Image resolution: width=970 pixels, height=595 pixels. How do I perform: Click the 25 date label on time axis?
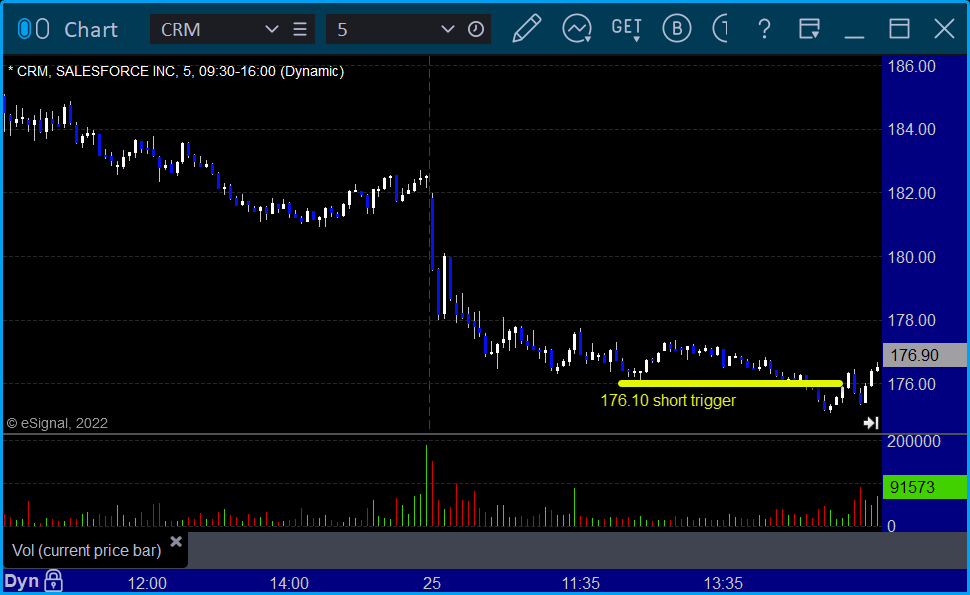pyautogui.click(x=432, y=583)
